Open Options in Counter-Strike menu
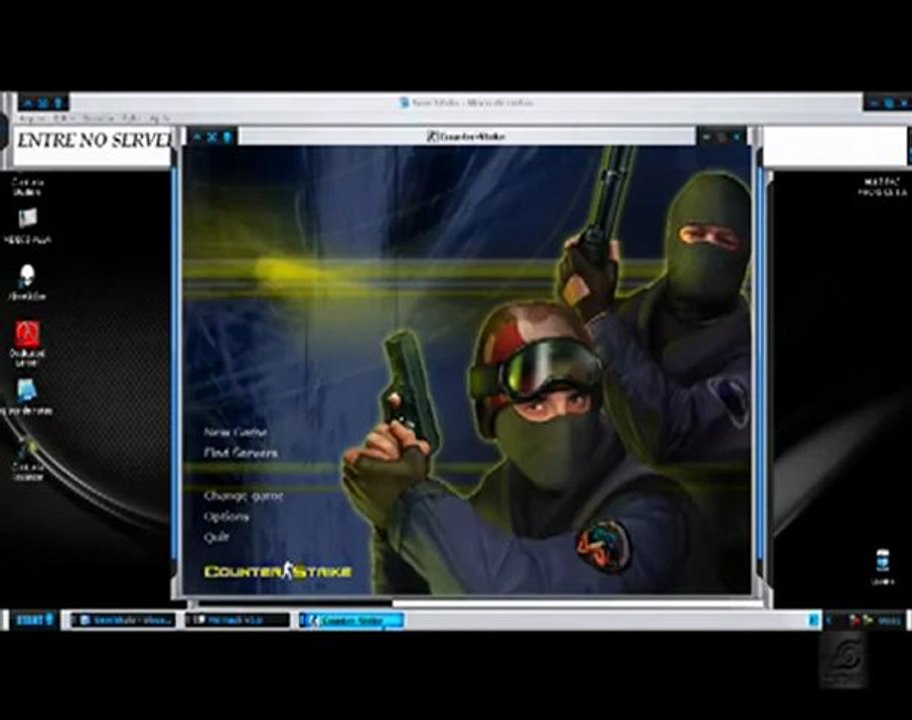The width and height of the screenshot is (912, 720). tap(226, 516)
